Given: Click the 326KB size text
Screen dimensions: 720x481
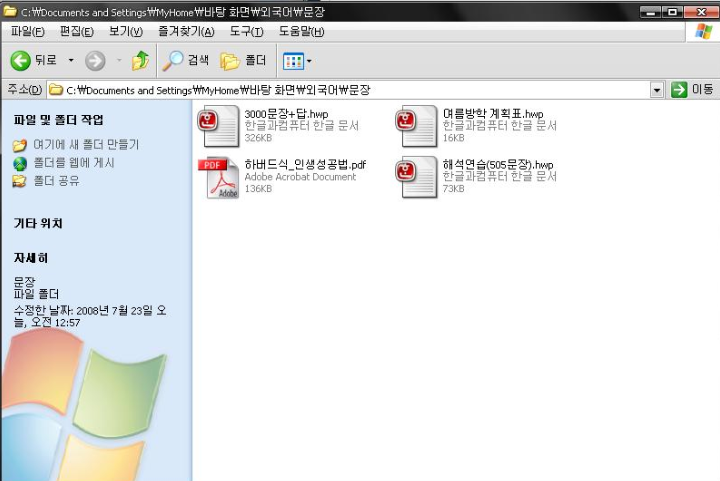Looking at the screenshot, I should point(258,138).
